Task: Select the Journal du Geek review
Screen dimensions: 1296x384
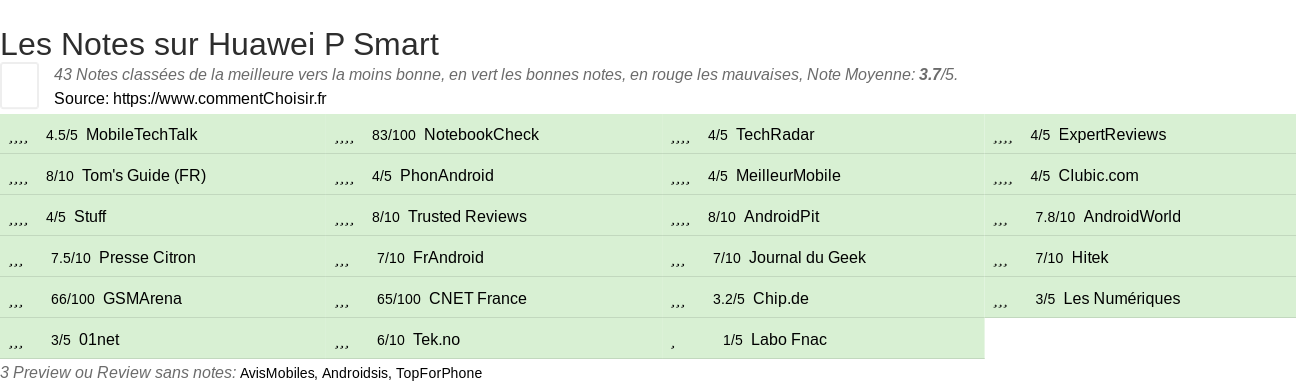Action: tap(807, 258)
